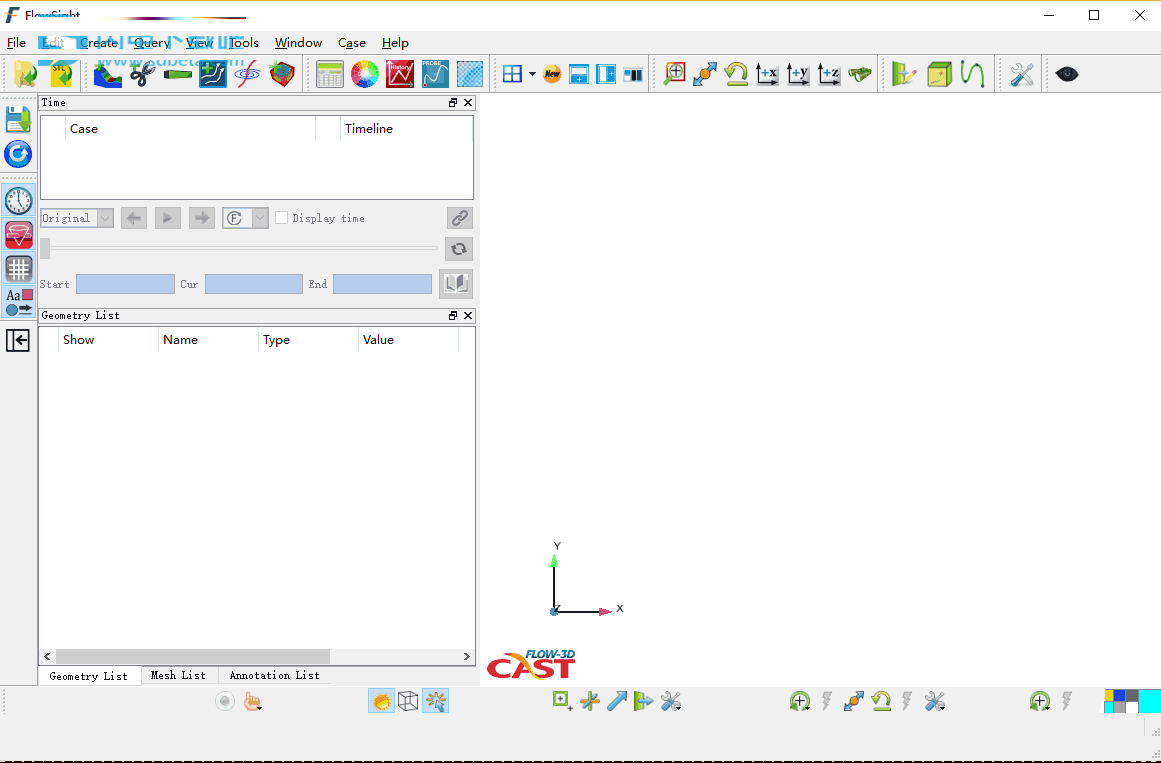The height and width of the screenshot is (763, 1161).
Task: Click the green binoculars find icon
Action: click(860, 74)
